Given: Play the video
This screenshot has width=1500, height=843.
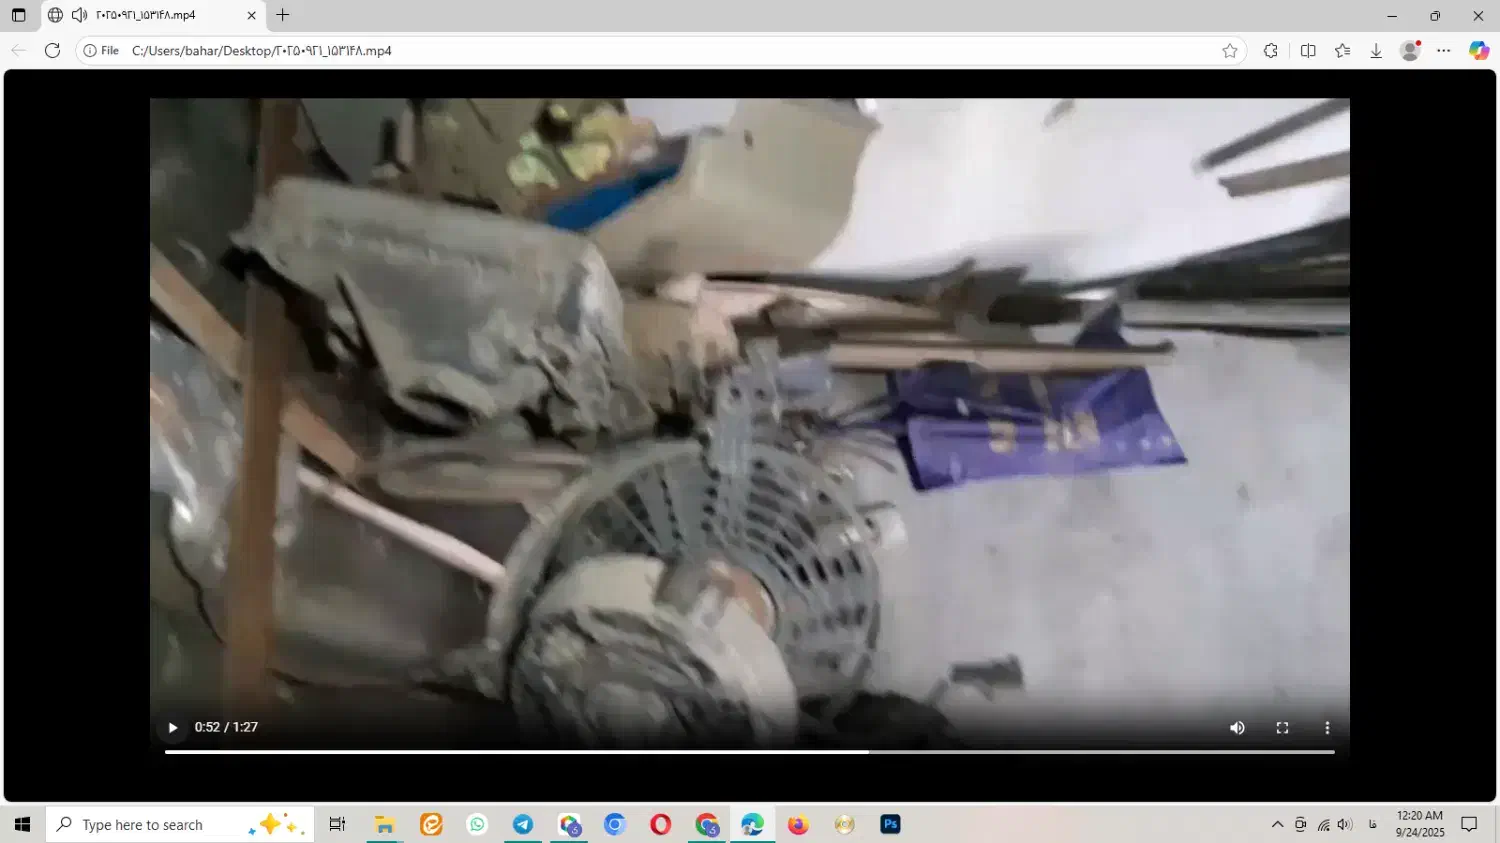Looking at the screenshot, I should point(173,728).
